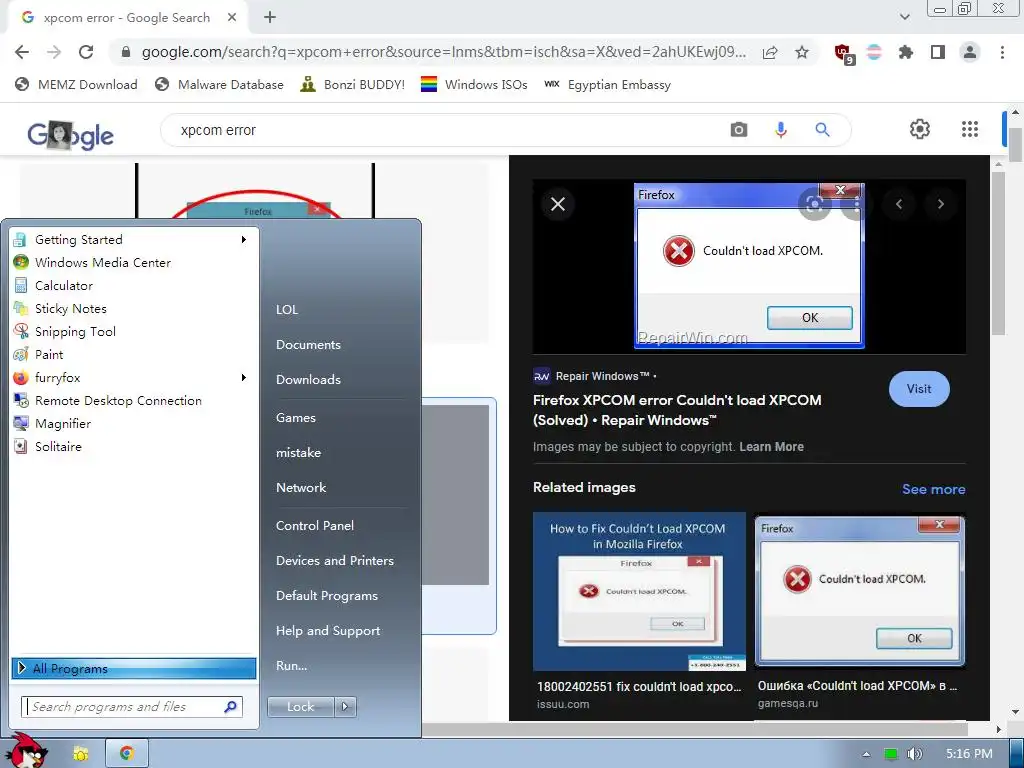The width and height of the screenshot is (1024, 768).
Task: Open Downloads in Start menu
Action: (308, 379)
